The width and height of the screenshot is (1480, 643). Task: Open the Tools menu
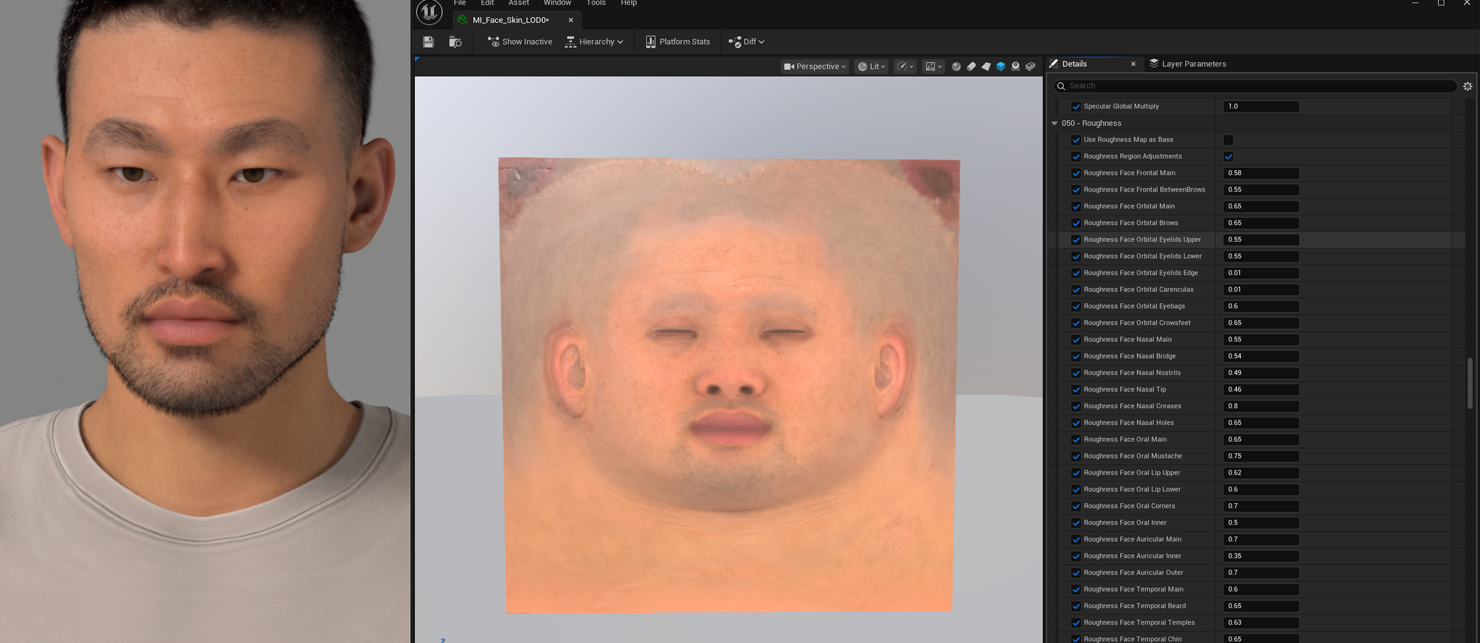[596, 3]
